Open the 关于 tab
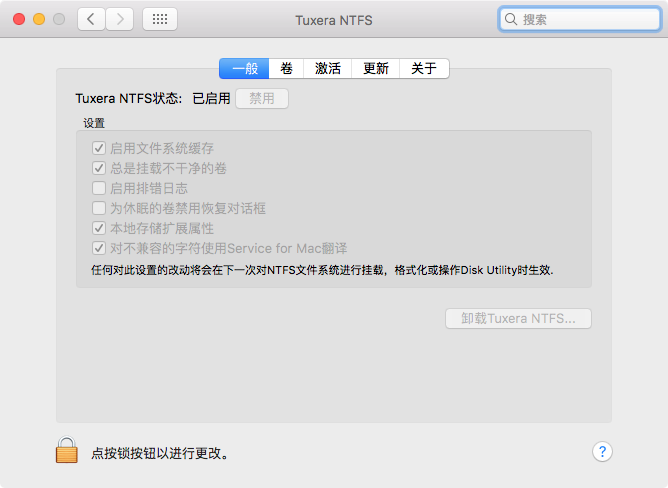 [x=424, y=69]
